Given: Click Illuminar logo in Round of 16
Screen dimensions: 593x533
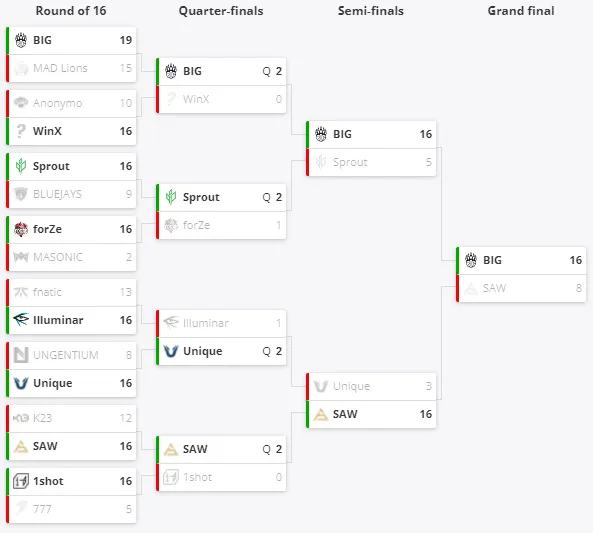Looking at the screenshot, I should 21,320.
